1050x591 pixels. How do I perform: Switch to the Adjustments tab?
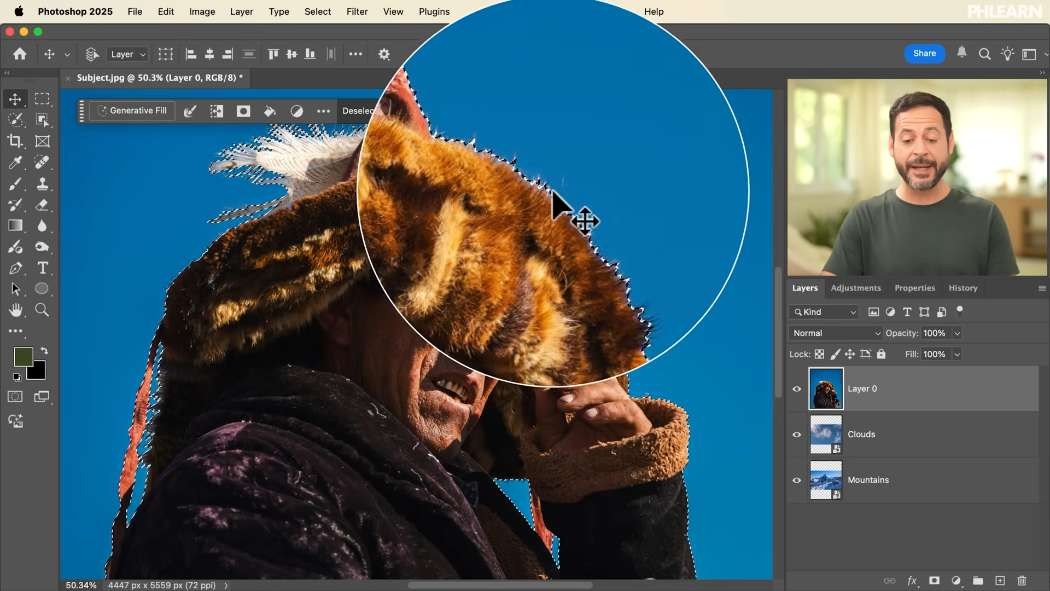(856, 288)
